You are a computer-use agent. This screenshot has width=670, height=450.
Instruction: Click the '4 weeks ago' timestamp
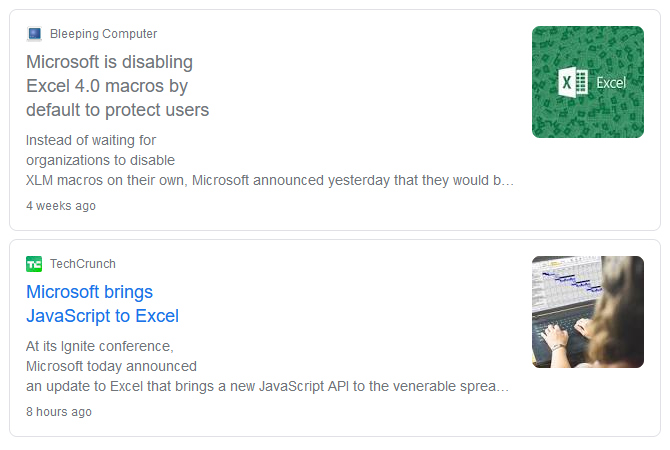61,206
